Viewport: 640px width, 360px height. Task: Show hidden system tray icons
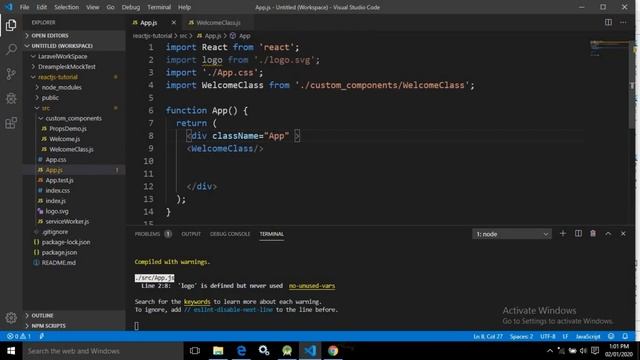click(550, 351)
